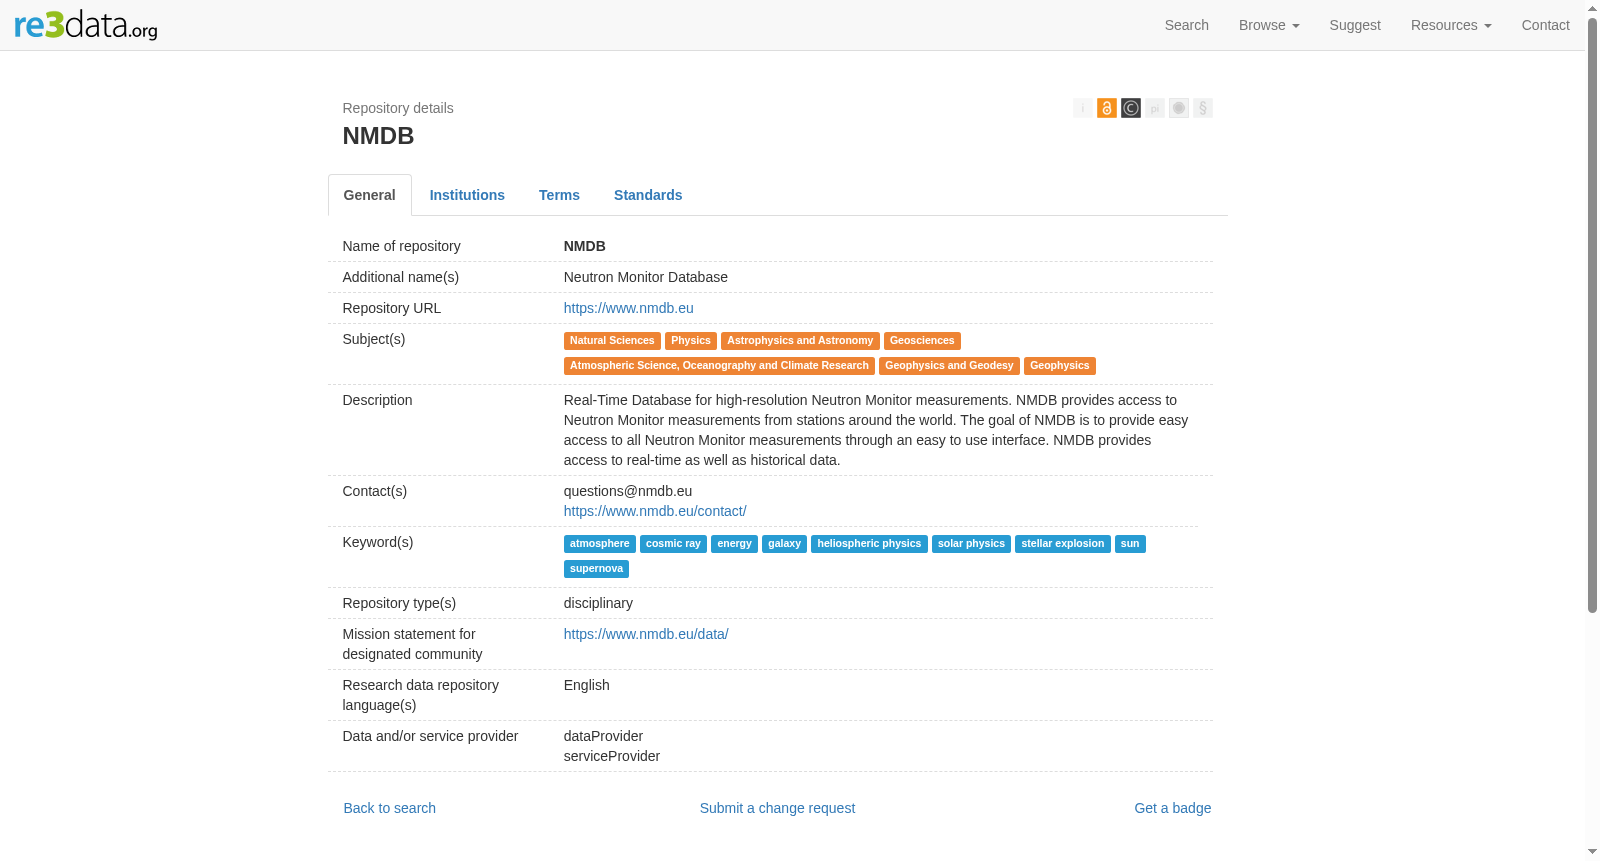This screenshot has height=861, width=1600.
Task: Switch to the Standards tab
Action: [648, 195]
